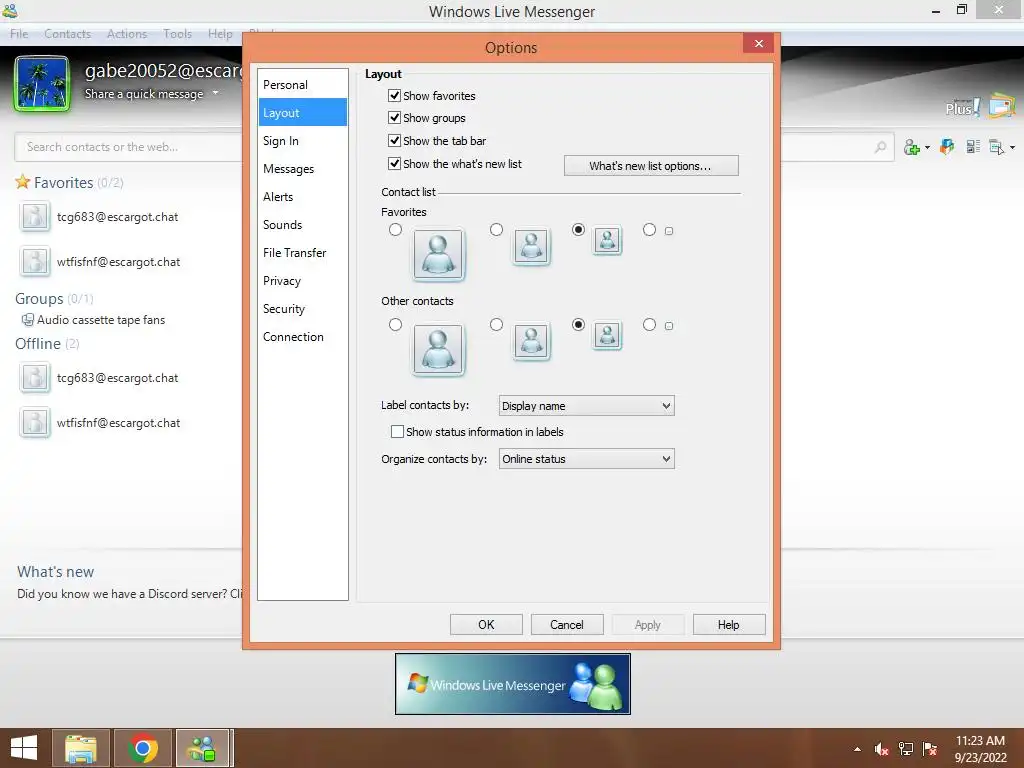Screen dimensions: 1024x768
Task: Click the palm tree profile picture
Action: click(x=42, y=84)
